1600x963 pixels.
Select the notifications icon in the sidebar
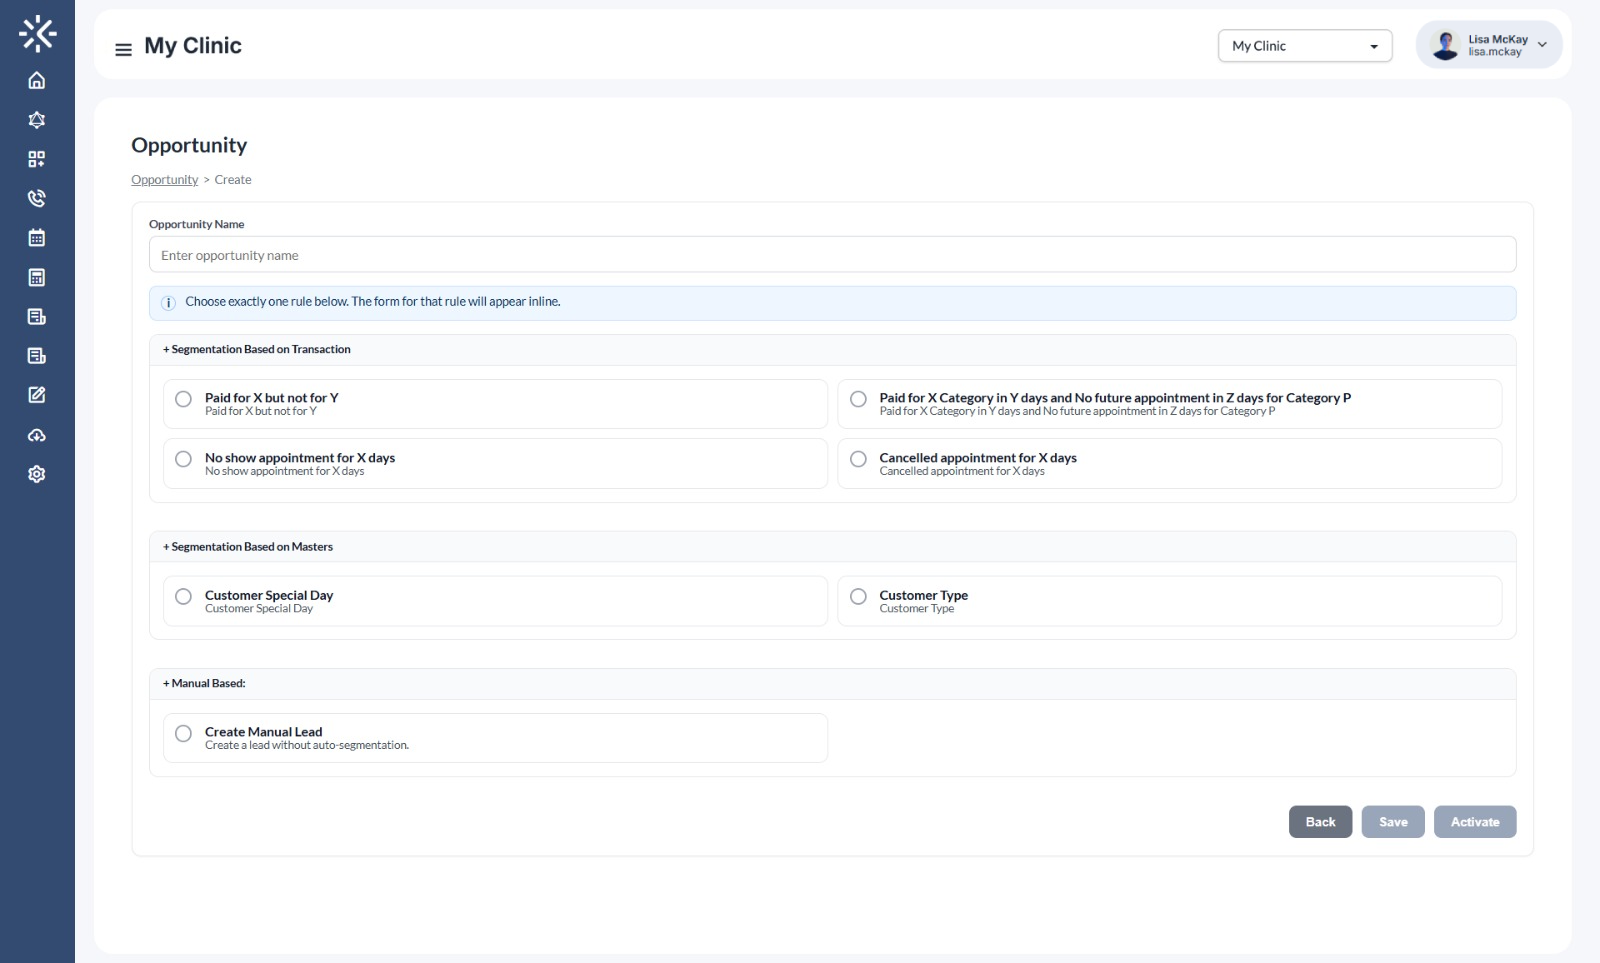pyautogui.click(x=37, y=119)
